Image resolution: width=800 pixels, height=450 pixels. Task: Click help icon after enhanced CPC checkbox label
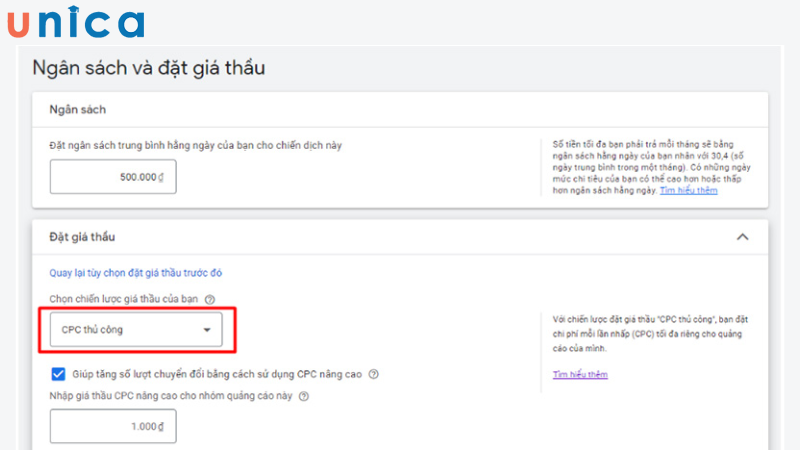(373, 374)
